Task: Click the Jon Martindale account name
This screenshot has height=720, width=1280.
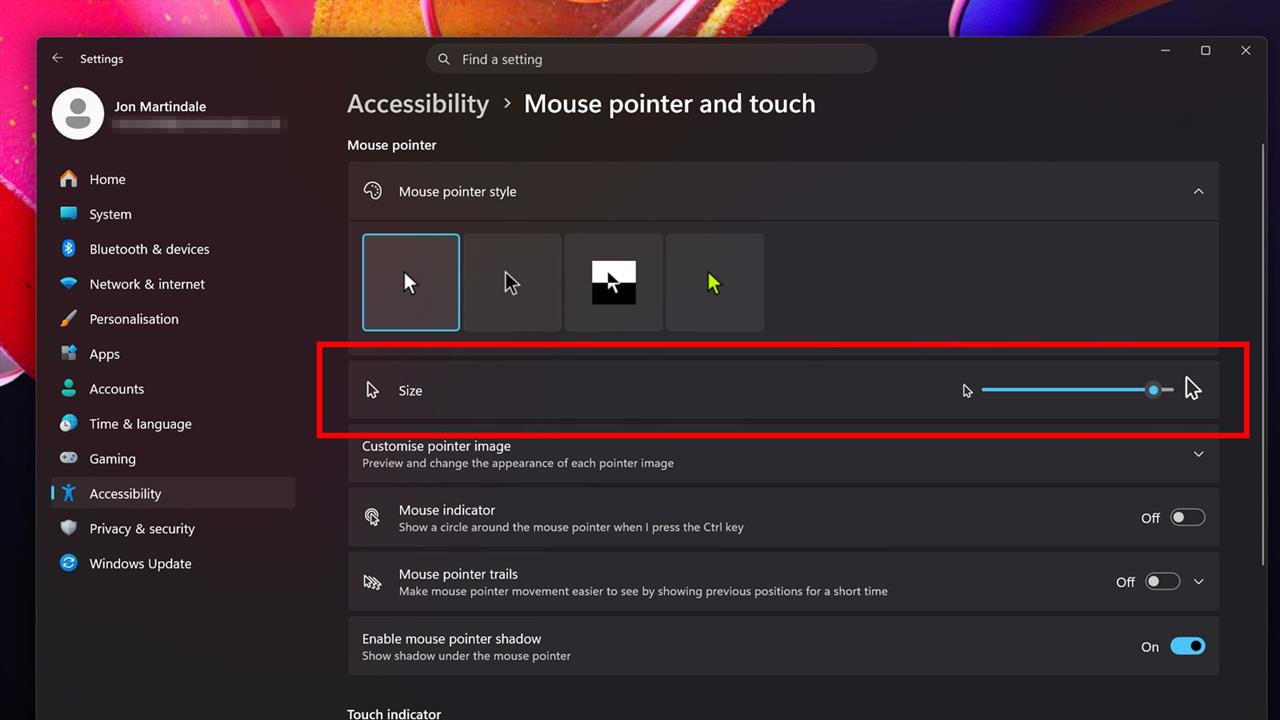Action: coord(160,106)
